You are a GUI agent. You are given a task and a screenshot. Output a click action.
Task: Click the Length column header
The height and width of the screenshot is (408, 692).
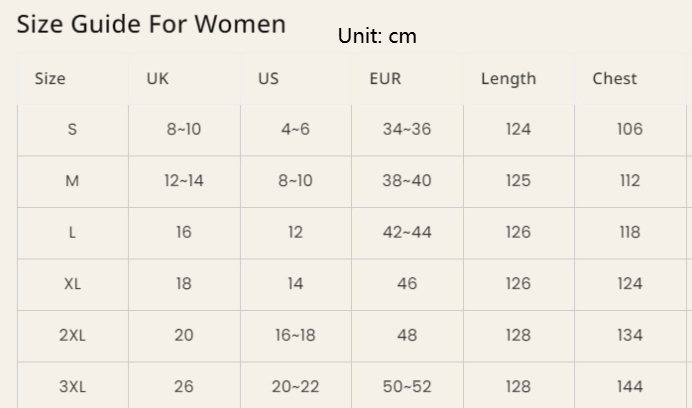[508, 79]
